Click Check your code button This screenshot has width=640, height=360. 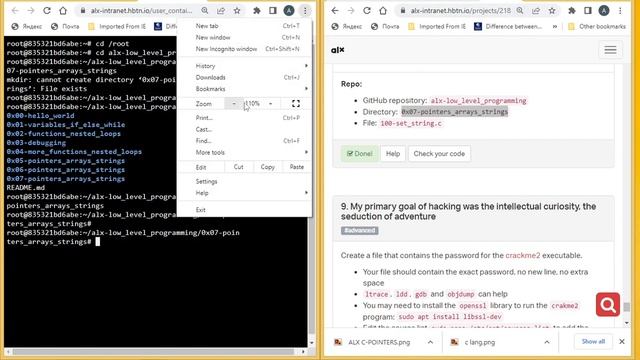coord(439,153)
